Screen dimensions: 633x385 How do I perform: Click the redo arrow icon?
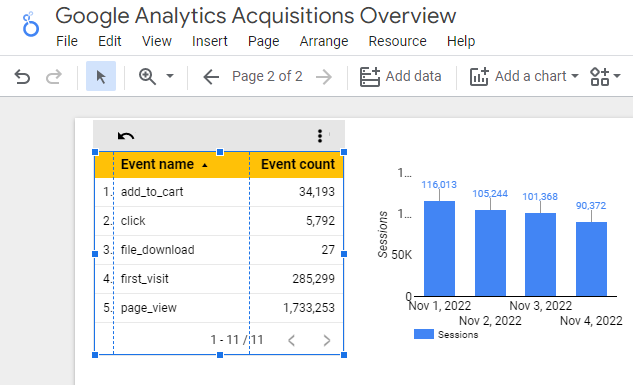[54, 76]
